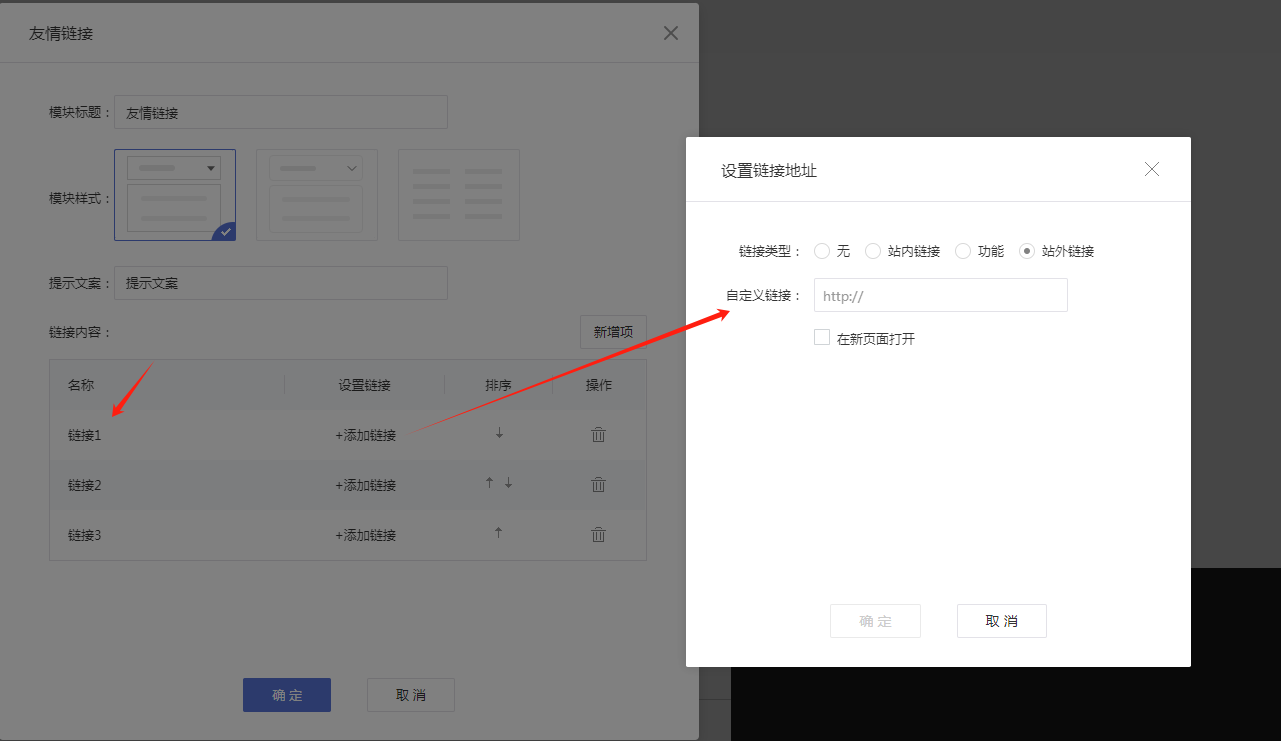1281x741 pixels.
Task: Edit the 提示文案 input field
Action: point(281,282)
